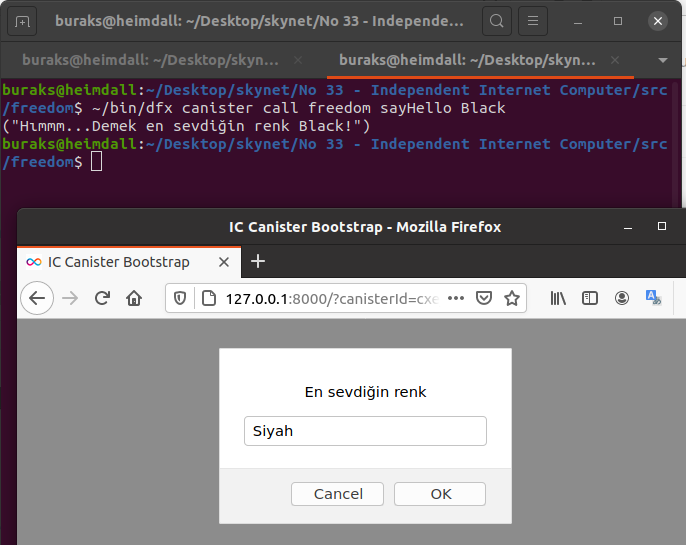
Task: Click the terminal search magnifier icon
Action: (x=497, y=21)
